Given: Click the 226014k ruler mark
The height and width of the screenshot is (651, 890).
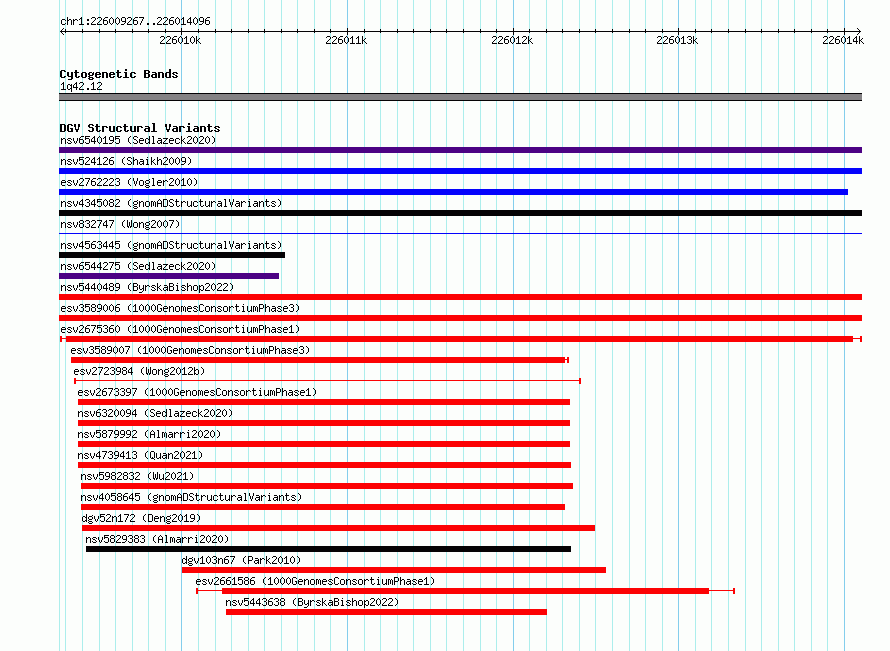Looking at the screenshot, I should click(843, 40).
